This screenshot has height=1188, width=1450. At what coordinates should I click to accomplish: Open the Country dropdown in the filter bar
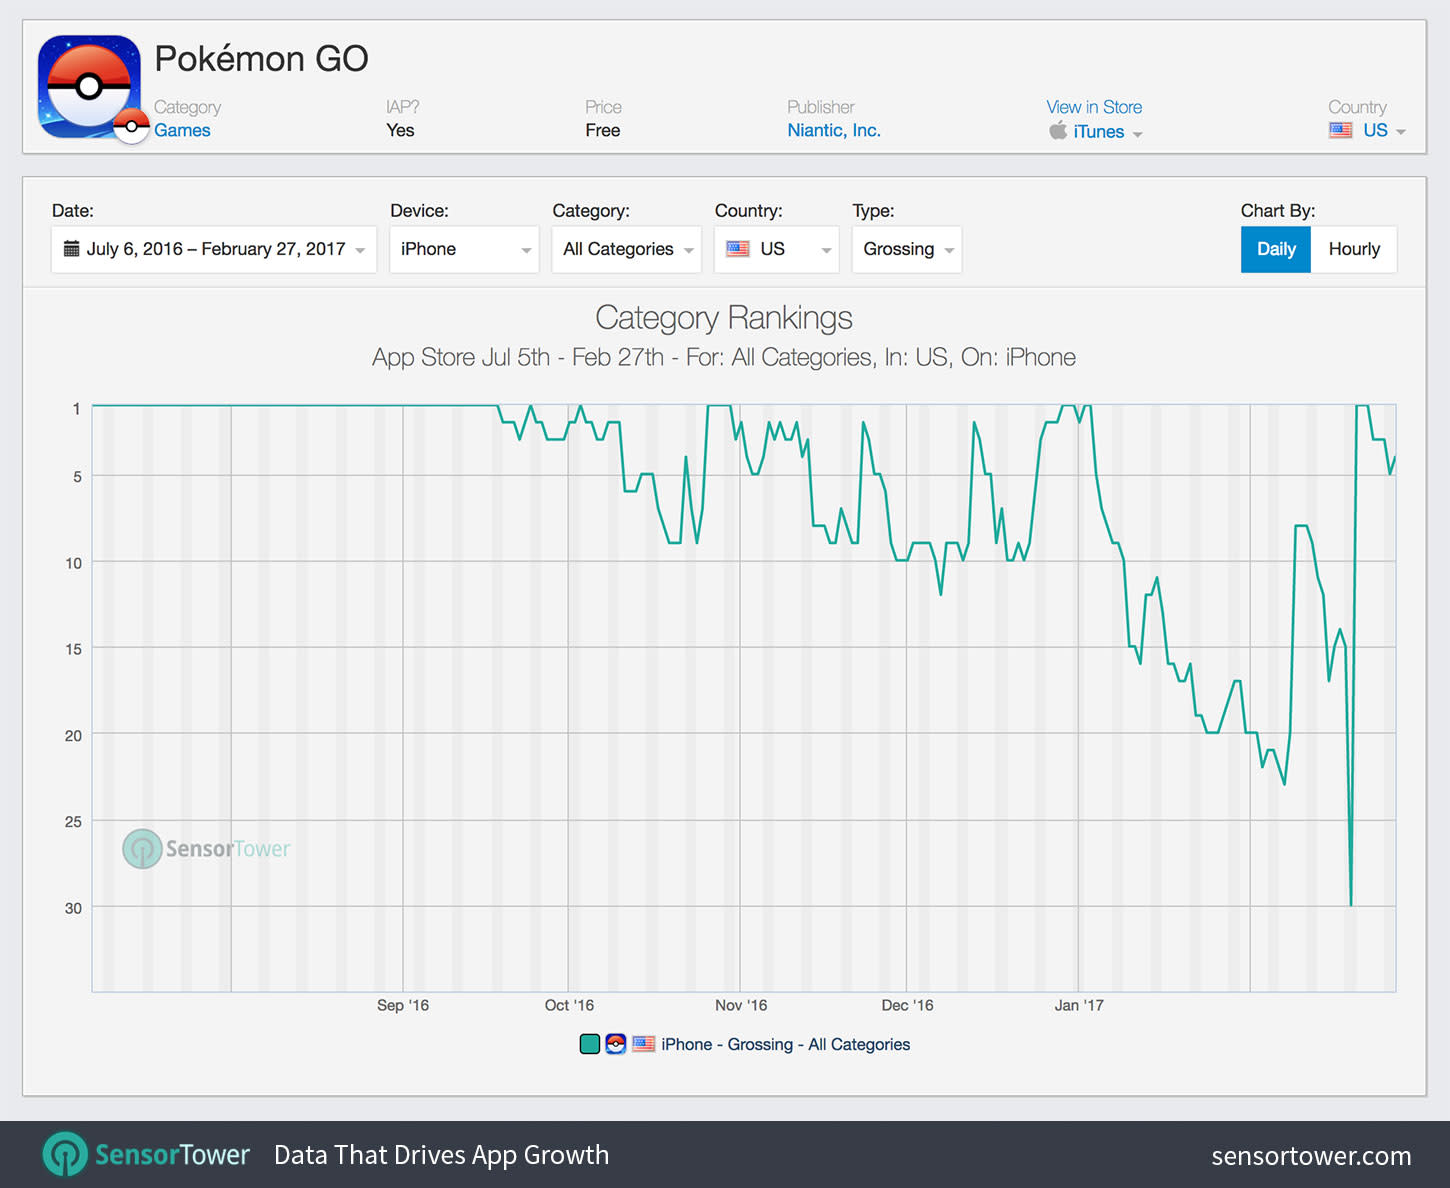(x=776, y=249)
